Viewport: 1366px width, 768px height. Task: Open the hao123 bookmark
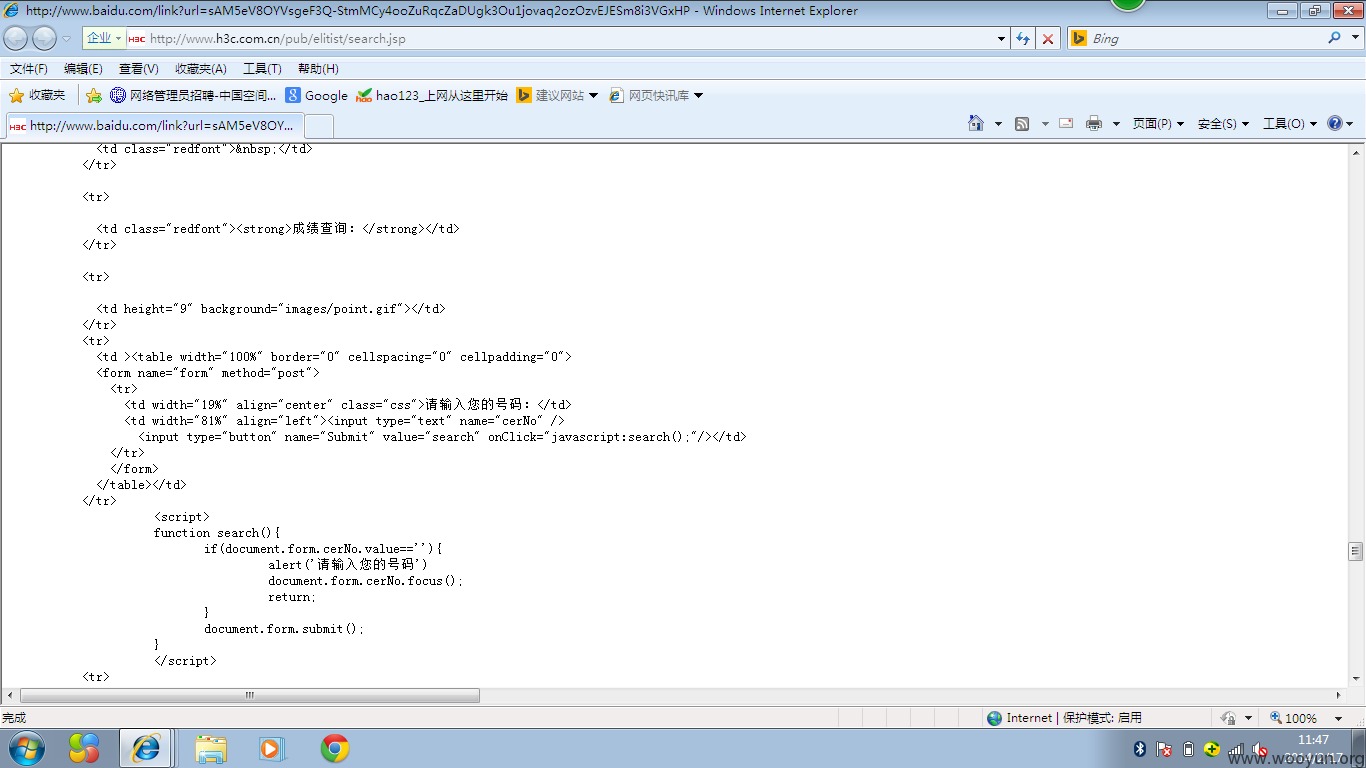click(x=432, y=95)
